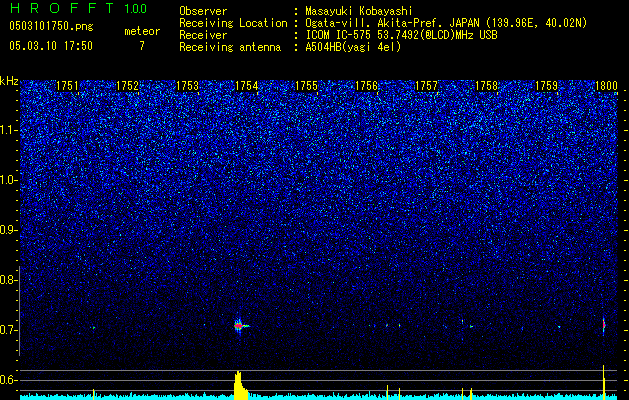Click the 1751 time marker
The width and height of the screenshot is (629, 400).
pyautogui.click(x=67, y=86)
